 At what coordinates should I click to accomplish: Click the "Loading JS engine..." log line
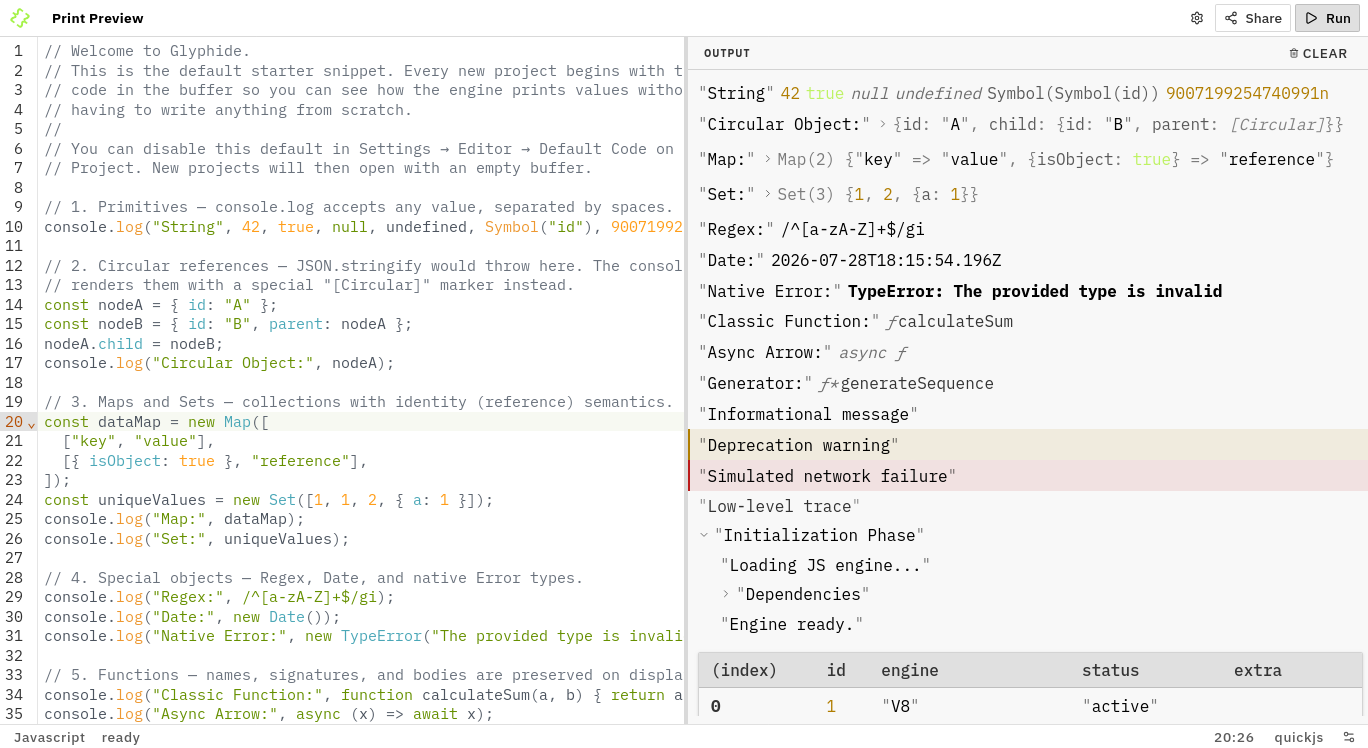[x=825, y=565]
